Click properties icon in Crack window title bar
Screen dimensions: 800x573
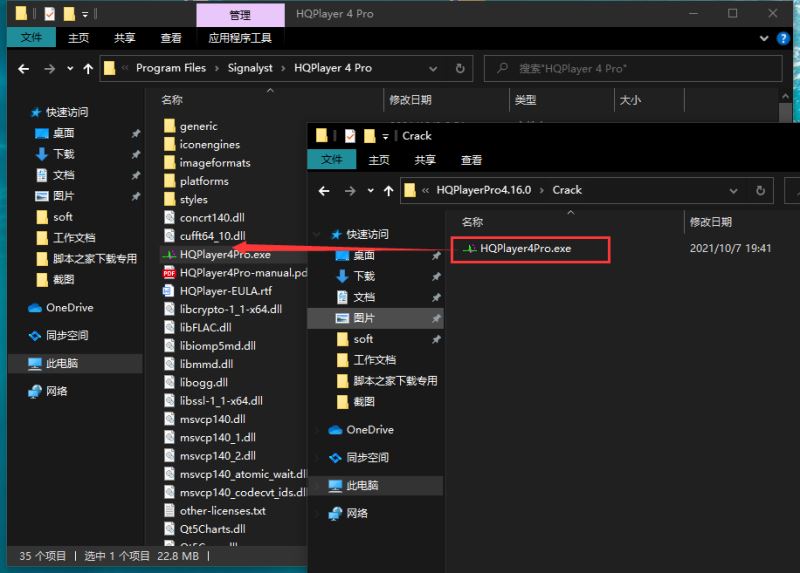[x=350, y=136]
